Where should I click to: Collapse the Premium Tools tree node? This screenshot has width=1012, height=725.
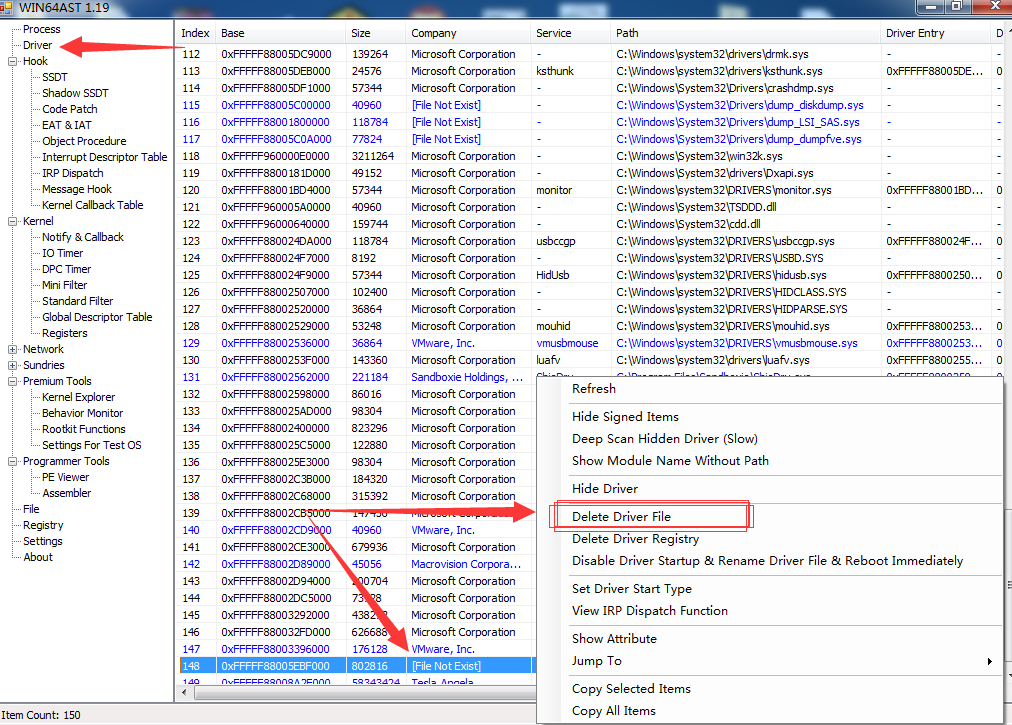coord(13,381)
